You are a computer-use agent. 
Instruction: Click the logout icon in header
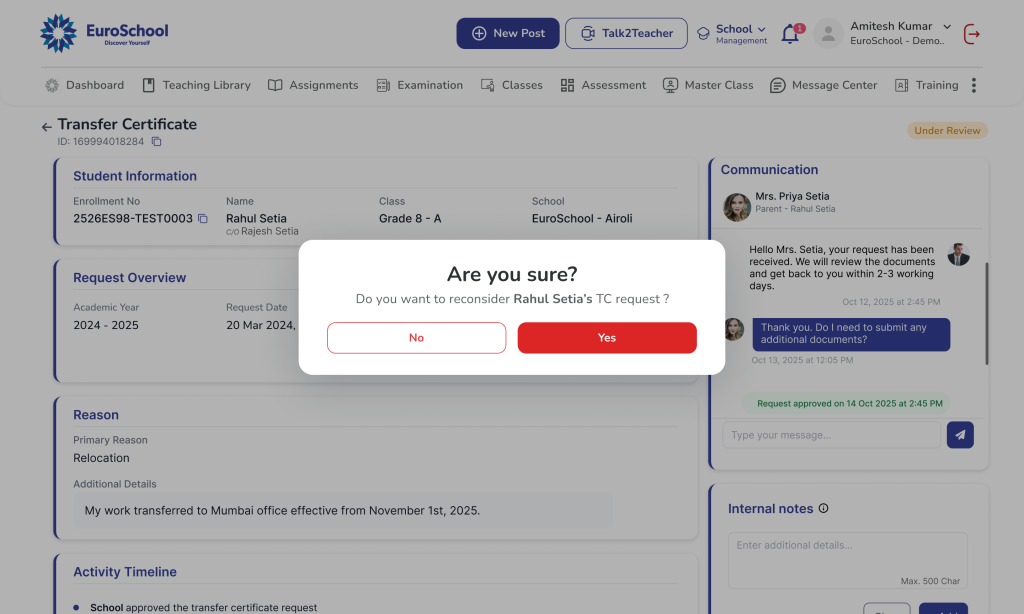[x=971, y=34]
